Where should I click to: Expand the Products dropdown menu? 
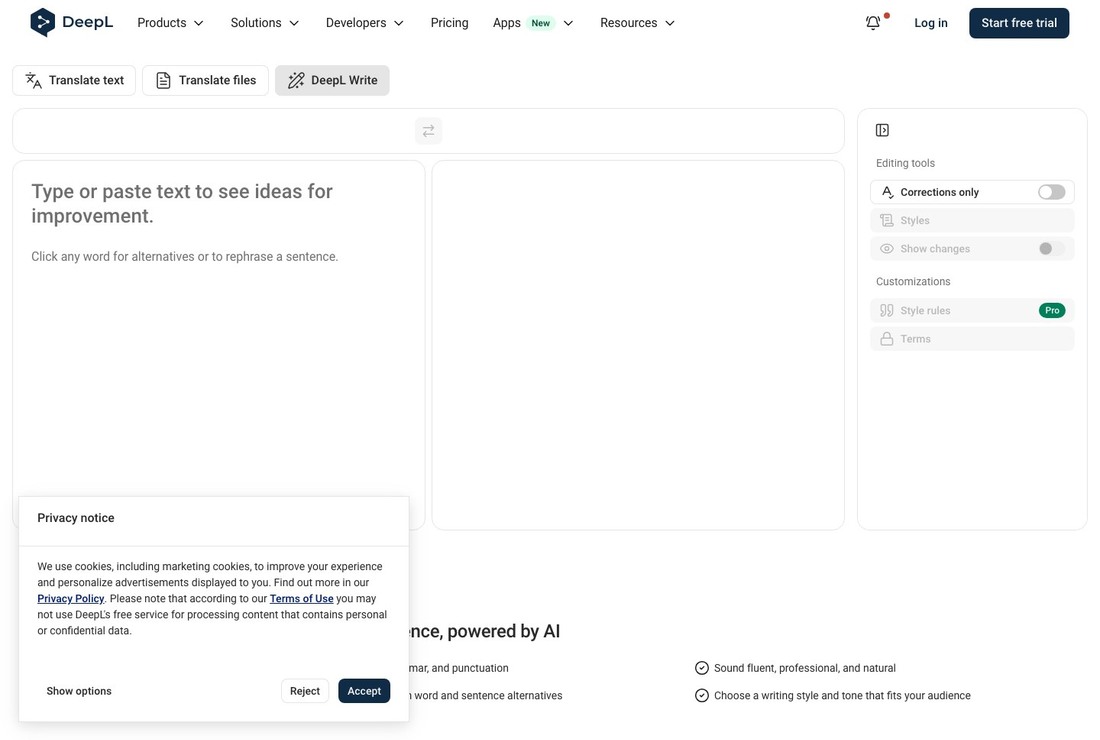[x=170, y=23]
